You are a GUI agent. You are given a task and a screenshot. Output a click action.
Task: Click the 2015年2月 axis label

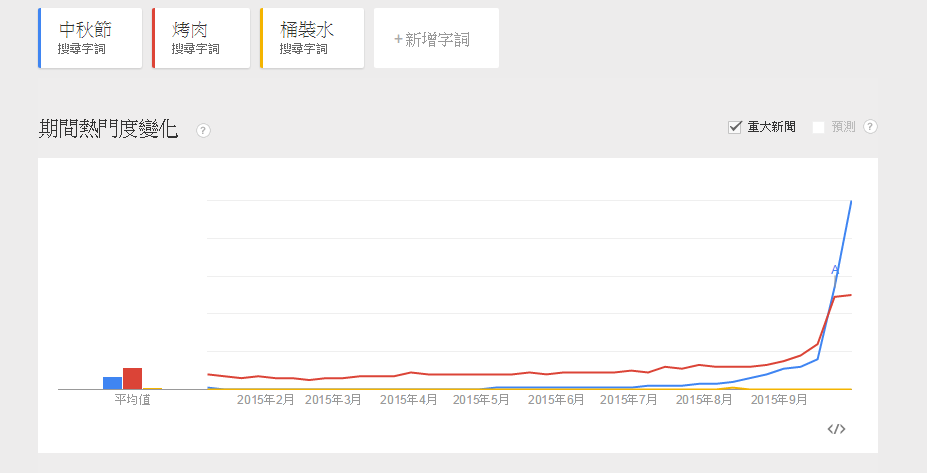click(x=265, y=400)
